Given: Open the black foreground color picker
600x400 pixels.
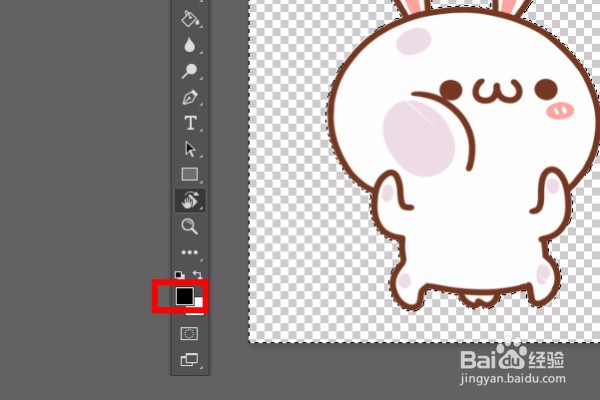Looking at the screenshot, I should pos(184,296).
